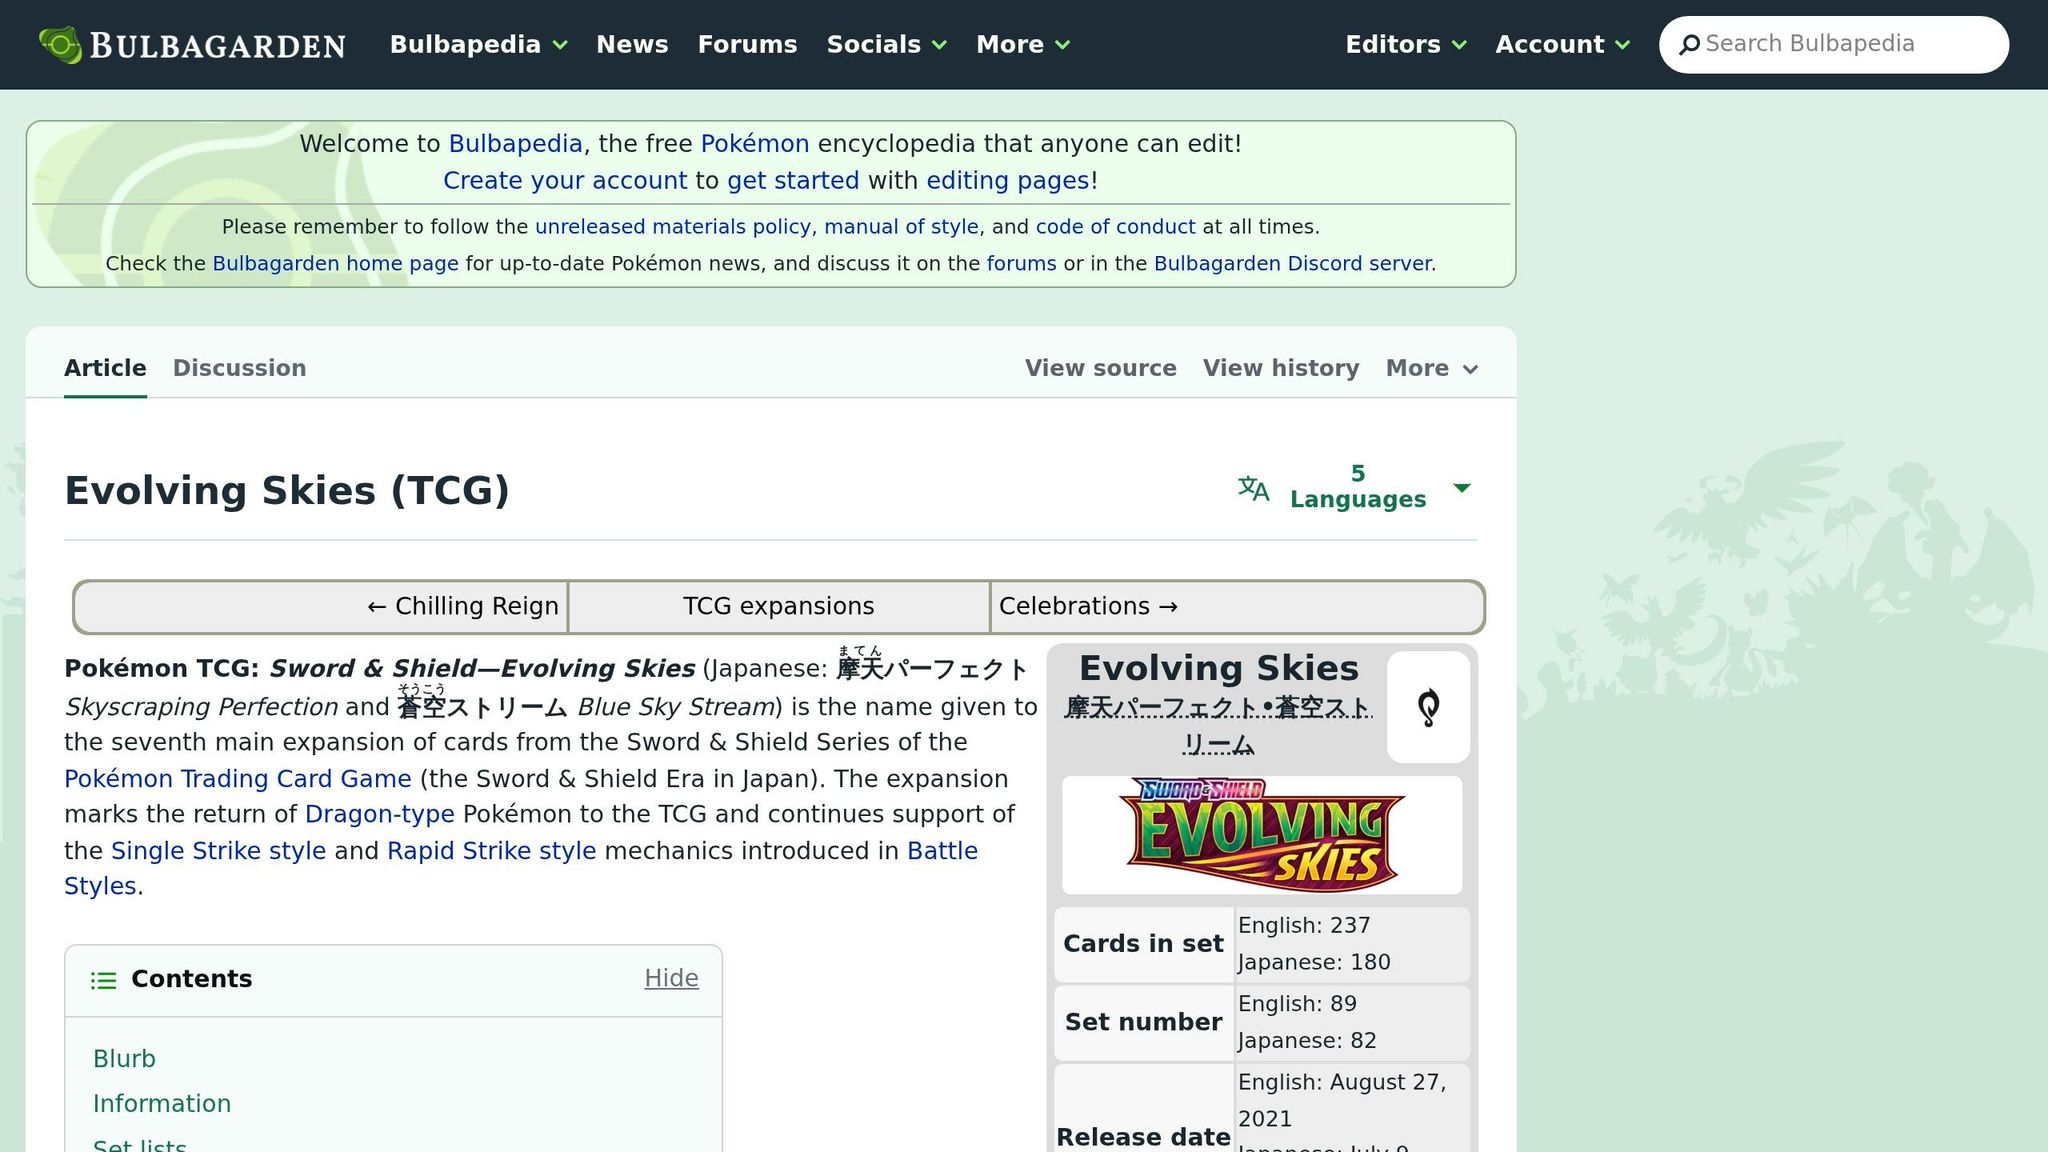Expand the Bulbapedia dropdown menu

point(478,45)
